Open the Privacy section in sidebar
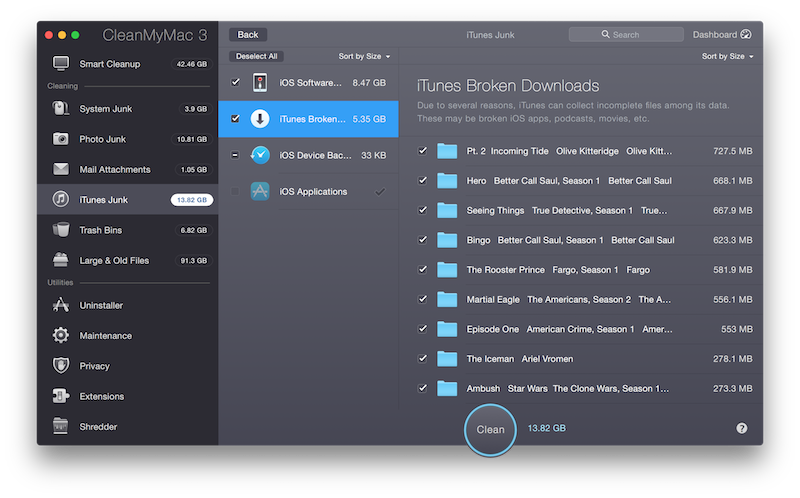The width and height of the screenshot is (800, 498). point(94,366)
